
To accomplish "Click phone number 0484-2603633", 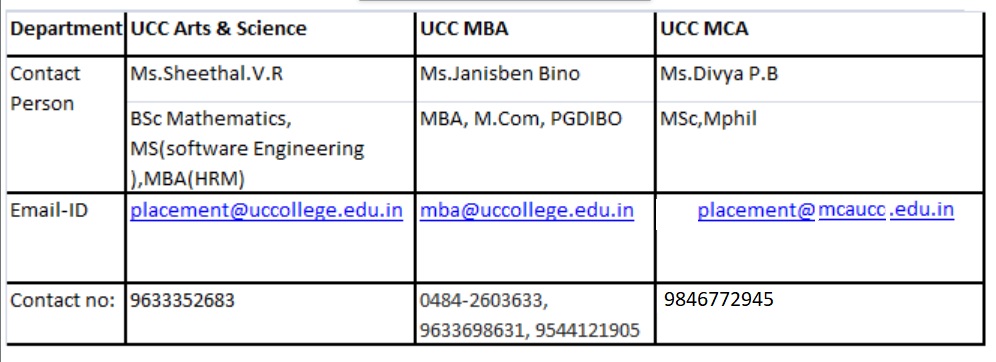I will pyautogui.click(x=483, y=300).
